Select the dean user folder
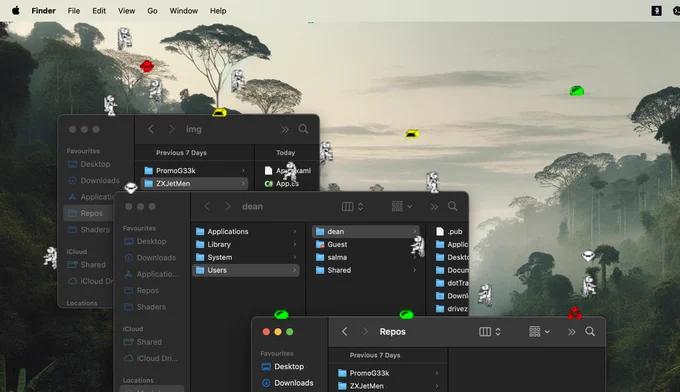 point(366,232)
